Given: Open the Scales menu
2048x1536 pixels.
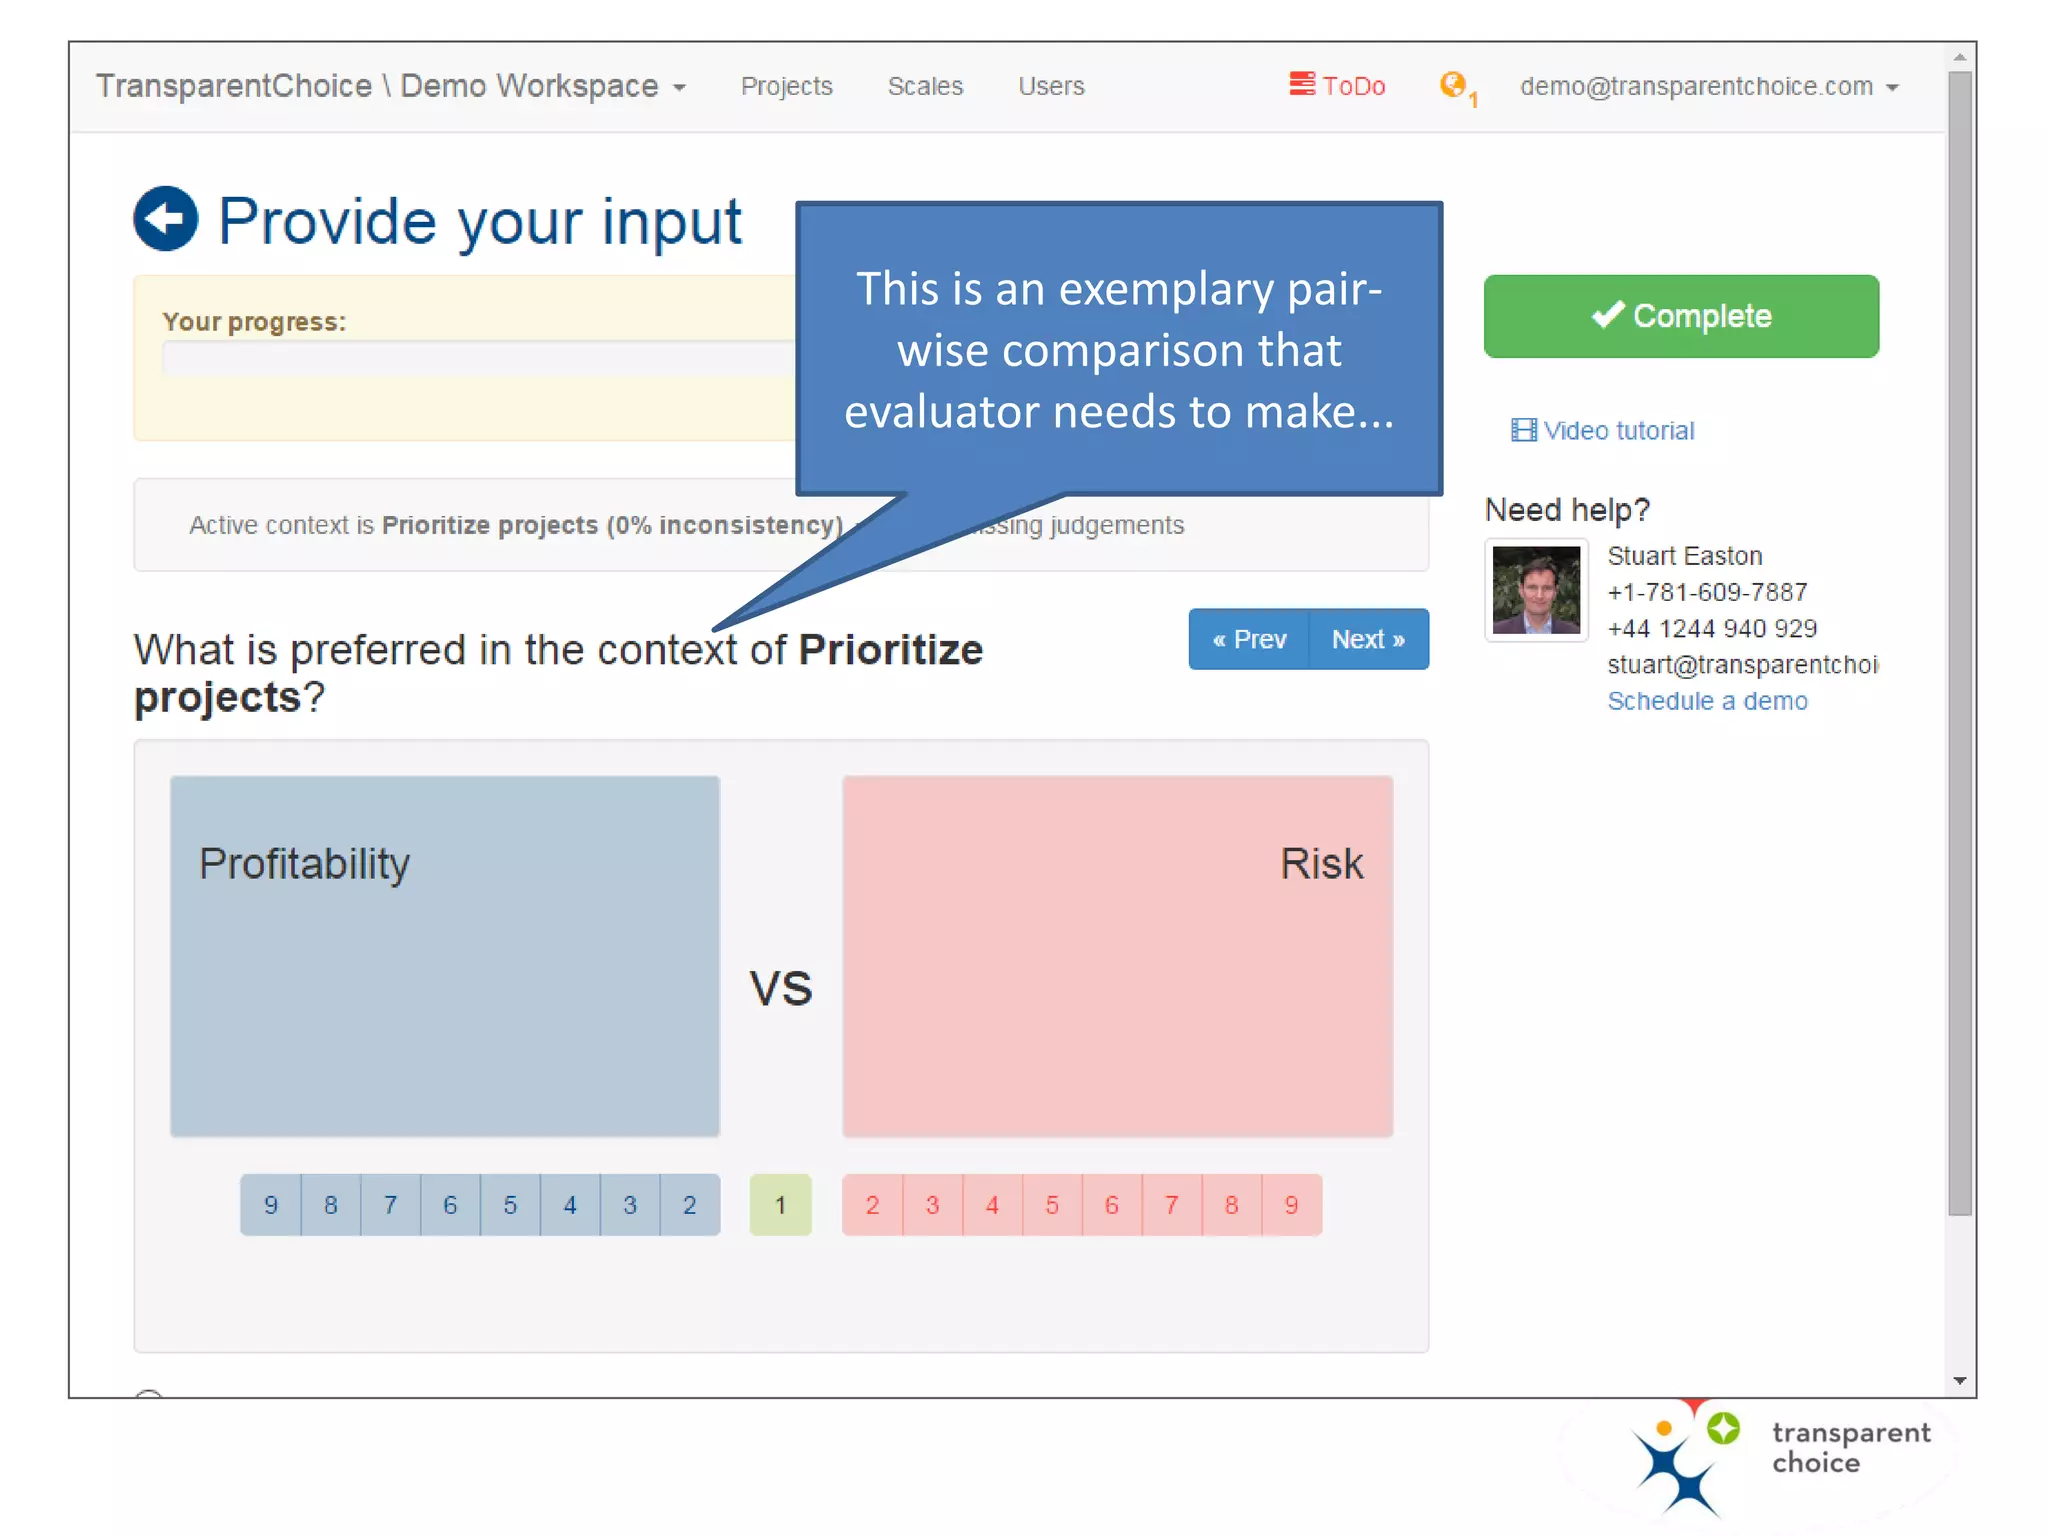Looking at the screenshot, I should click(x=925, y=86).
